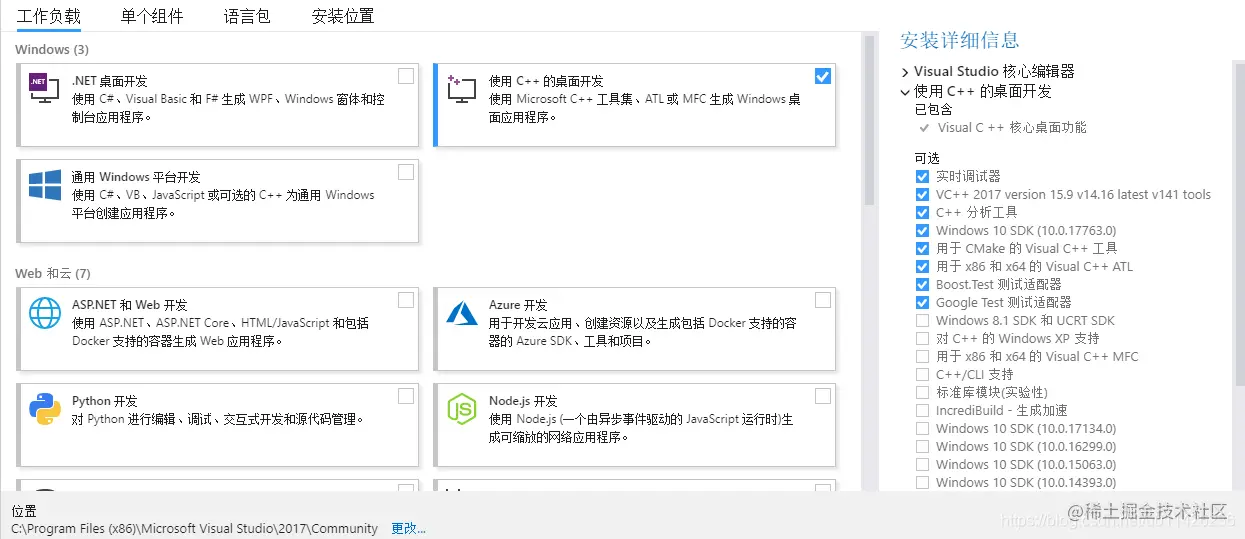Check Windows 10 SDK (10.0.17134.0)
The height and width of the screenshot is (539, 1245).
click(x=922, y=428)
